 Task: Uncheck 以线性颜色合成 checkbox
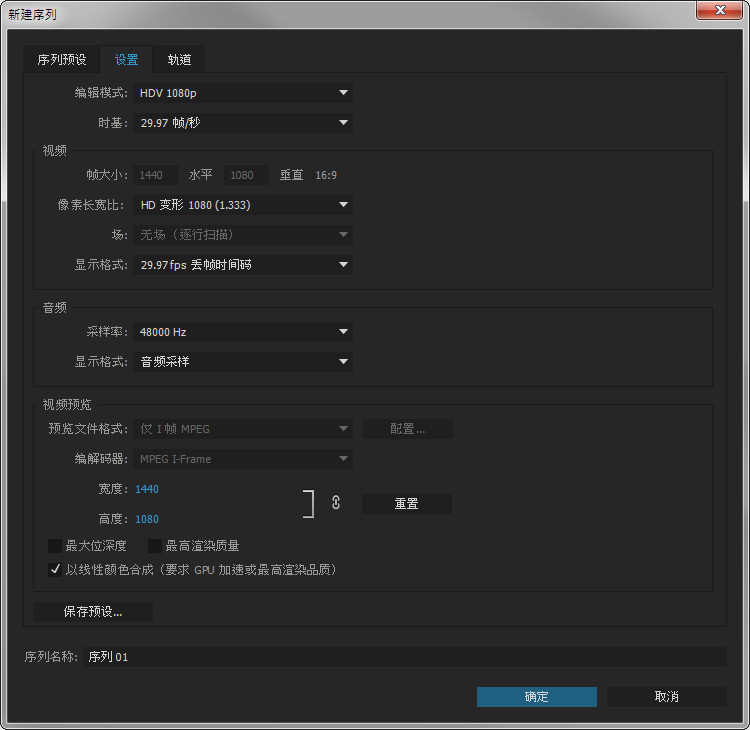(x=55, y=570)
